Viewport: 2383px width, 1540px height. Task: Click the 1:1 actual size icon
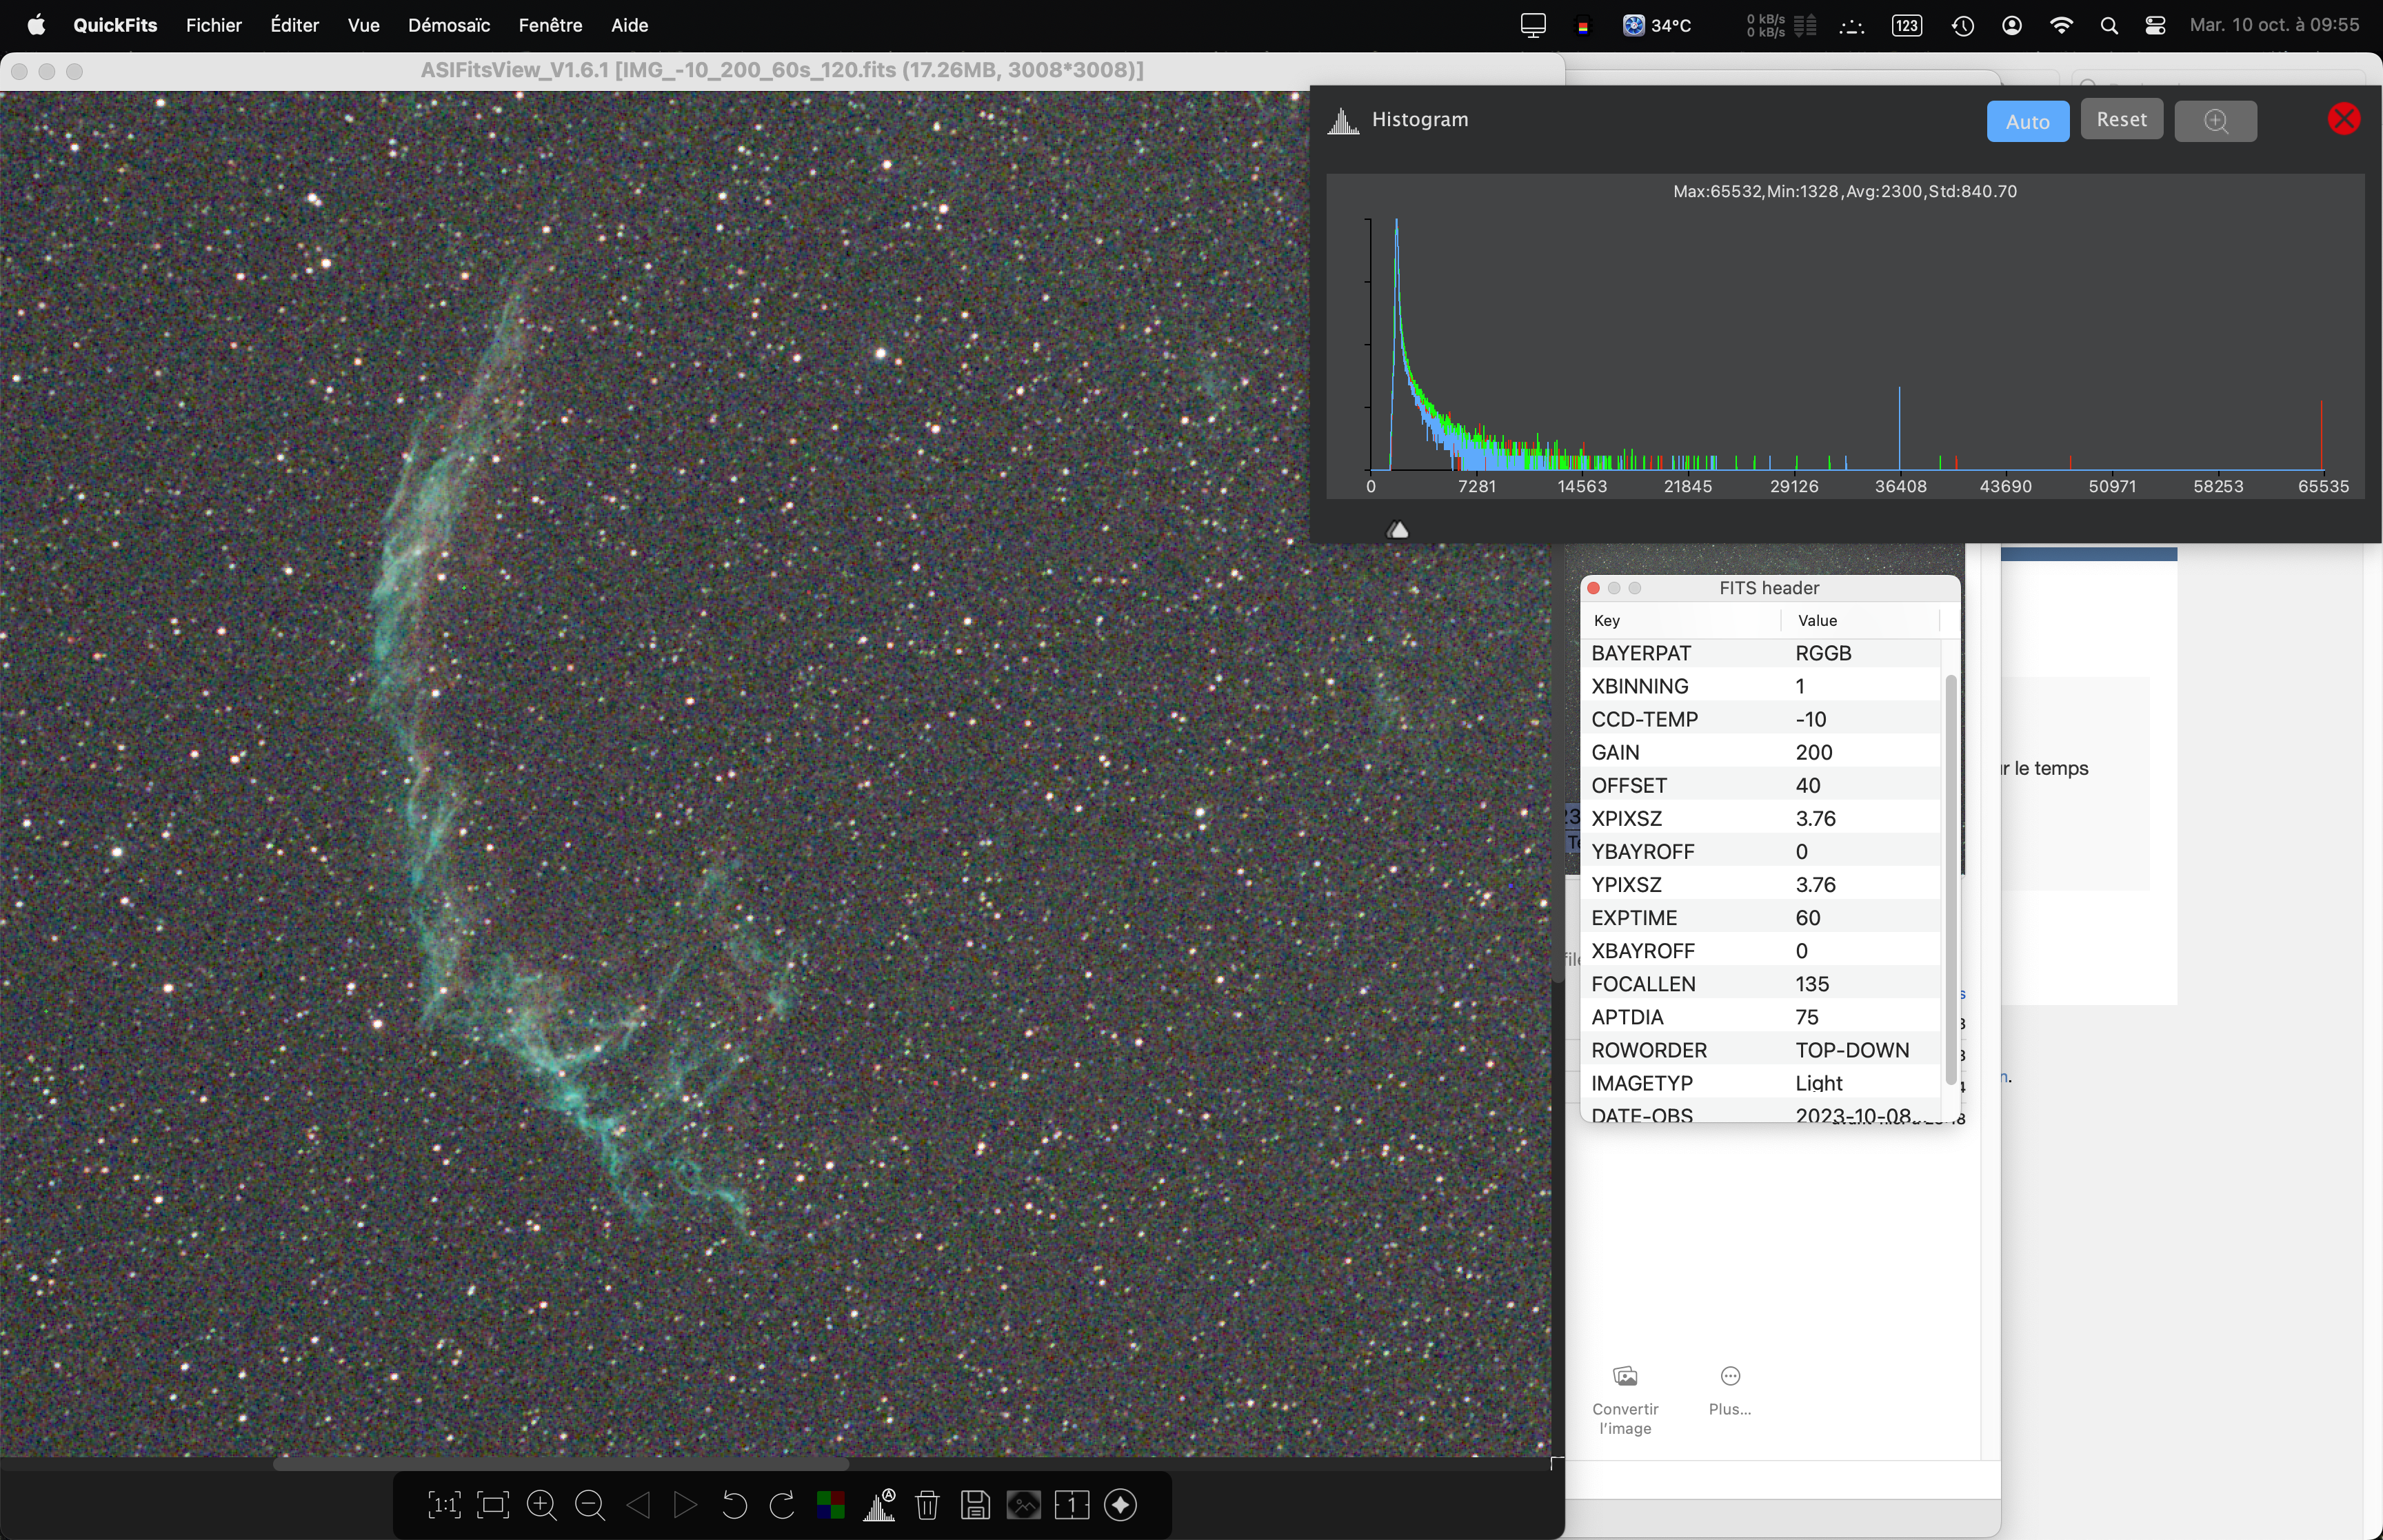point(444,1504)
